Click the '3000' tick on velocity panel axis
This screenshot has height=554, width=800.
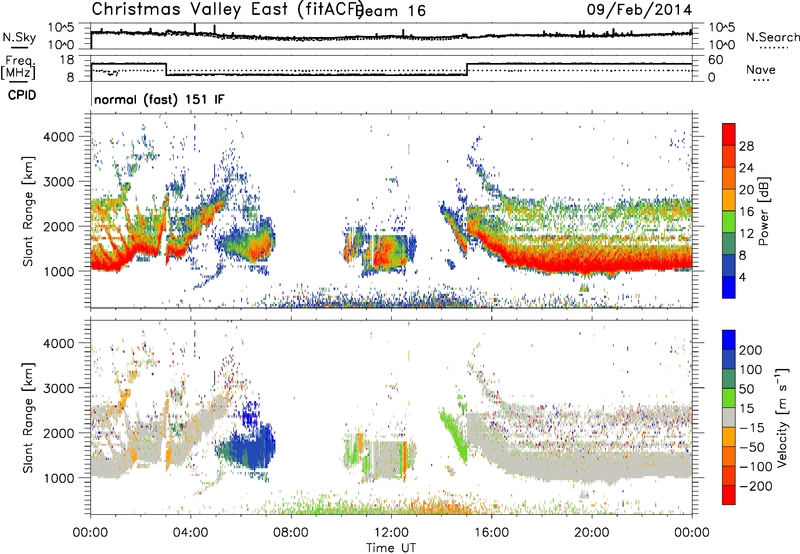[58, 388]
